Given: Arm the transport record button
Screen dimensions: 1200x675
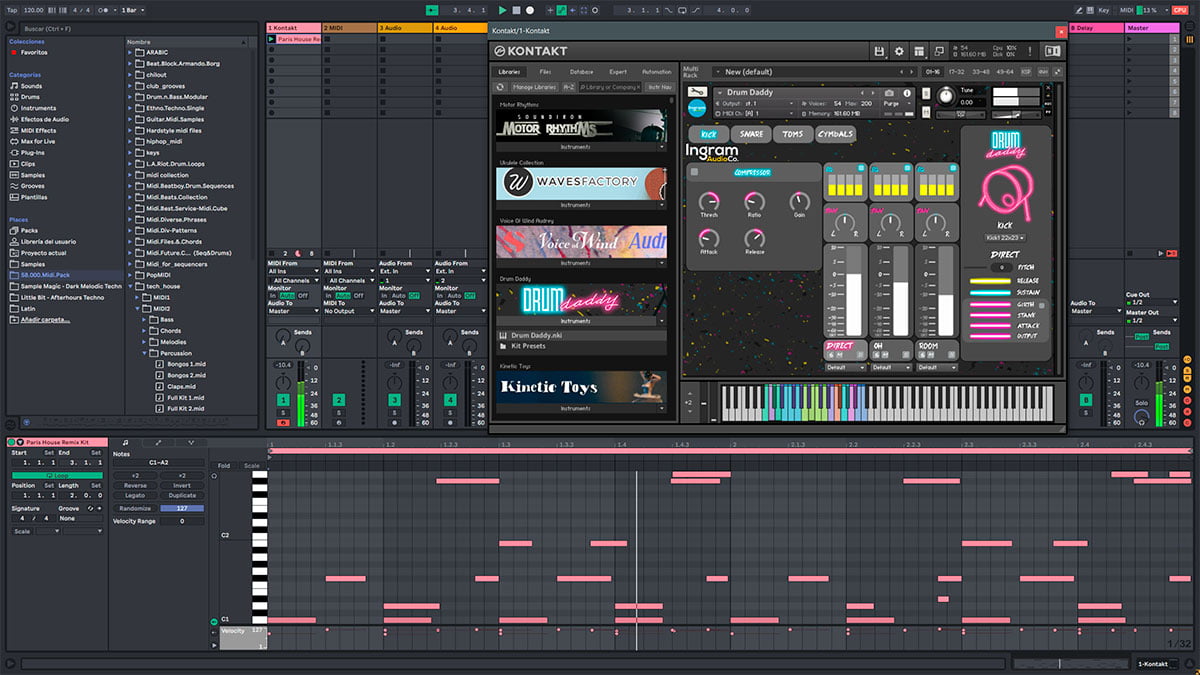Looking at the screenshot, I should pos(530,10).
